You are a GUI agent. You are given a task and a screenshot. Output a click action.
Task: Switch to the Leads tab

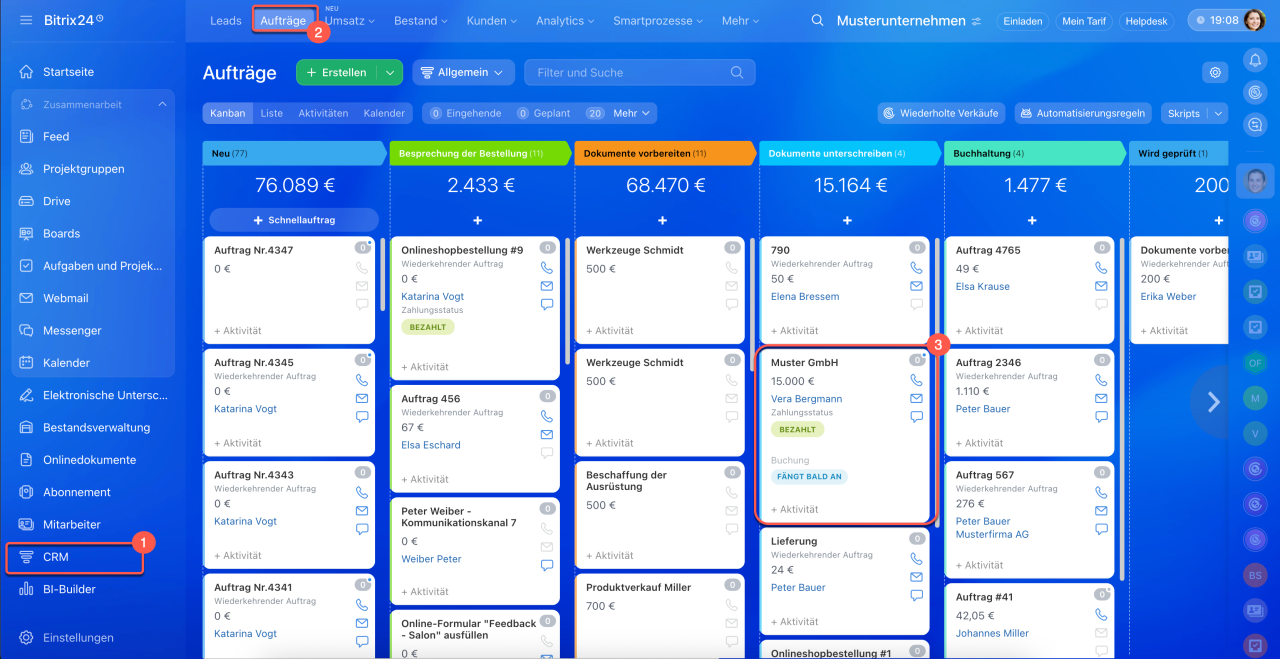[x=226, y=21]
